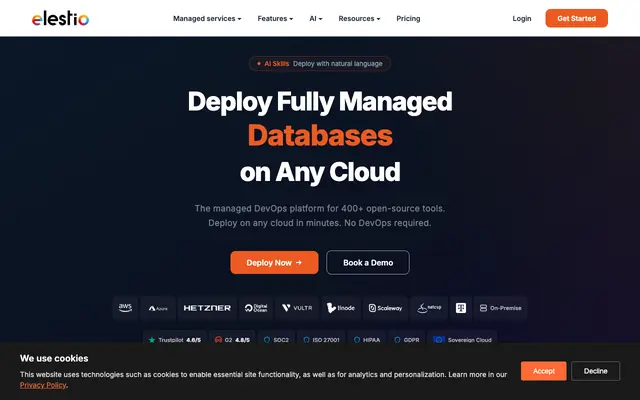Click the Deploy Now button
This screenshot has height=400, width=640.
(274, 262)
